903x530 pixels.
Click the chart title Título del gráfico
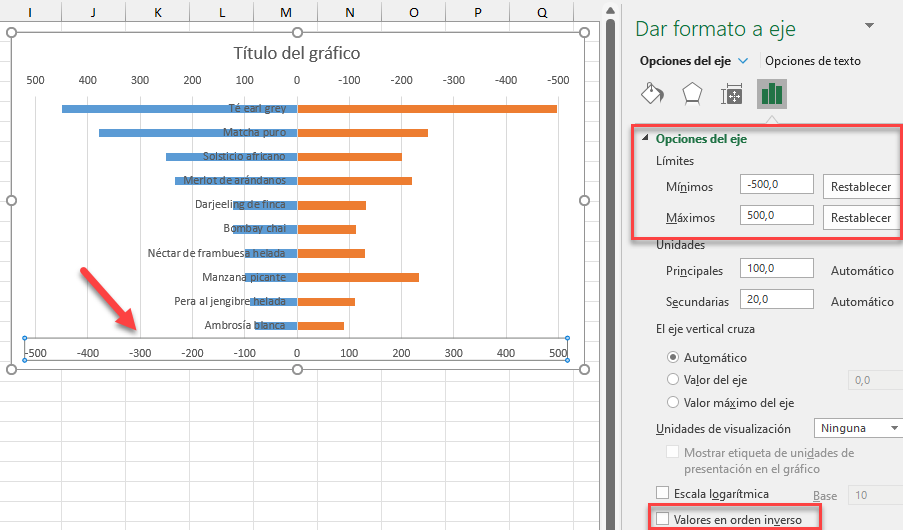[297, 53]
